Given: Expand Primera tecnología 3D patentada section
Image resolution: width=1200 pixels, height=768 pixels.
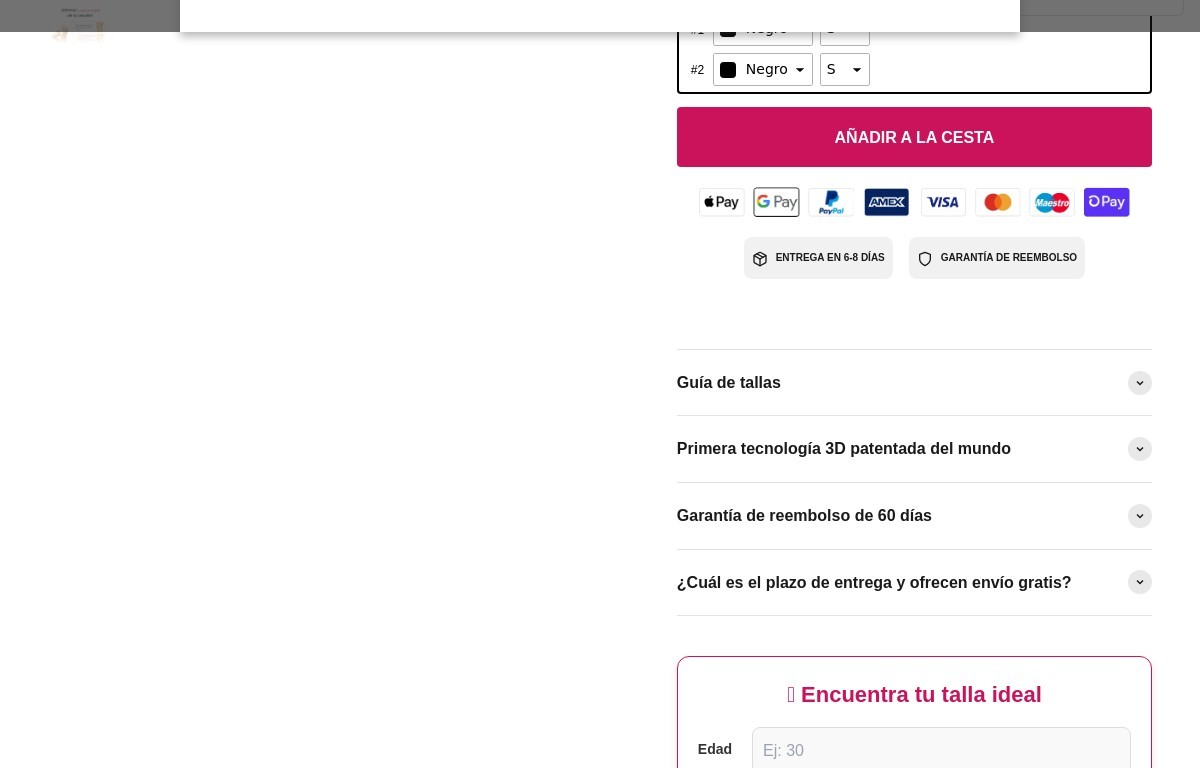Looking at the screenshot, I should tap(913, 449).
